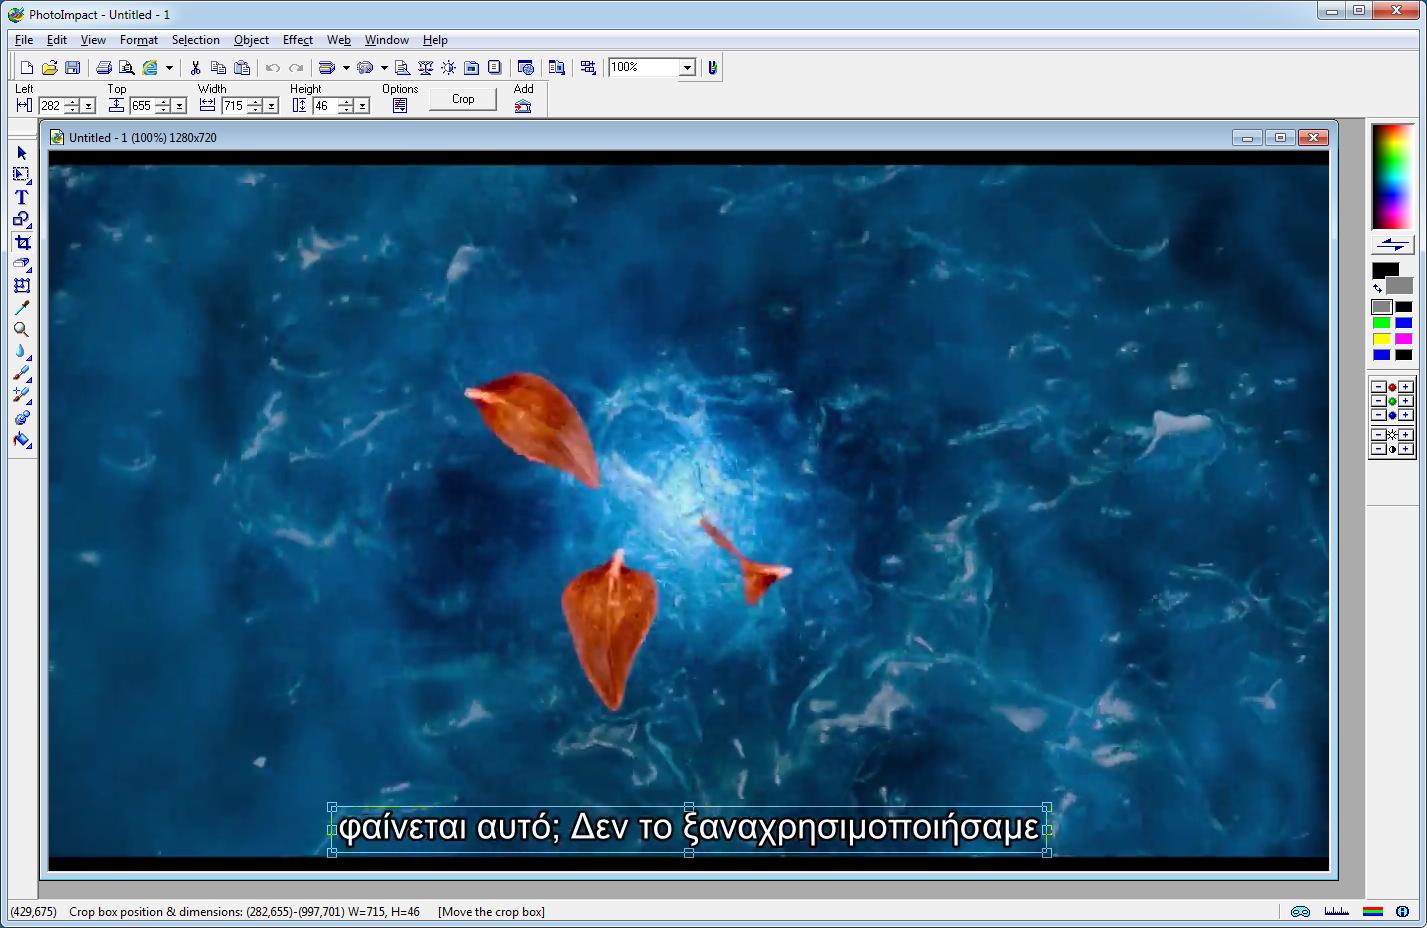This screenshot has width=1427, height=928.
Task: Select the water drop Retouch tool
Action: pos(21,351)
